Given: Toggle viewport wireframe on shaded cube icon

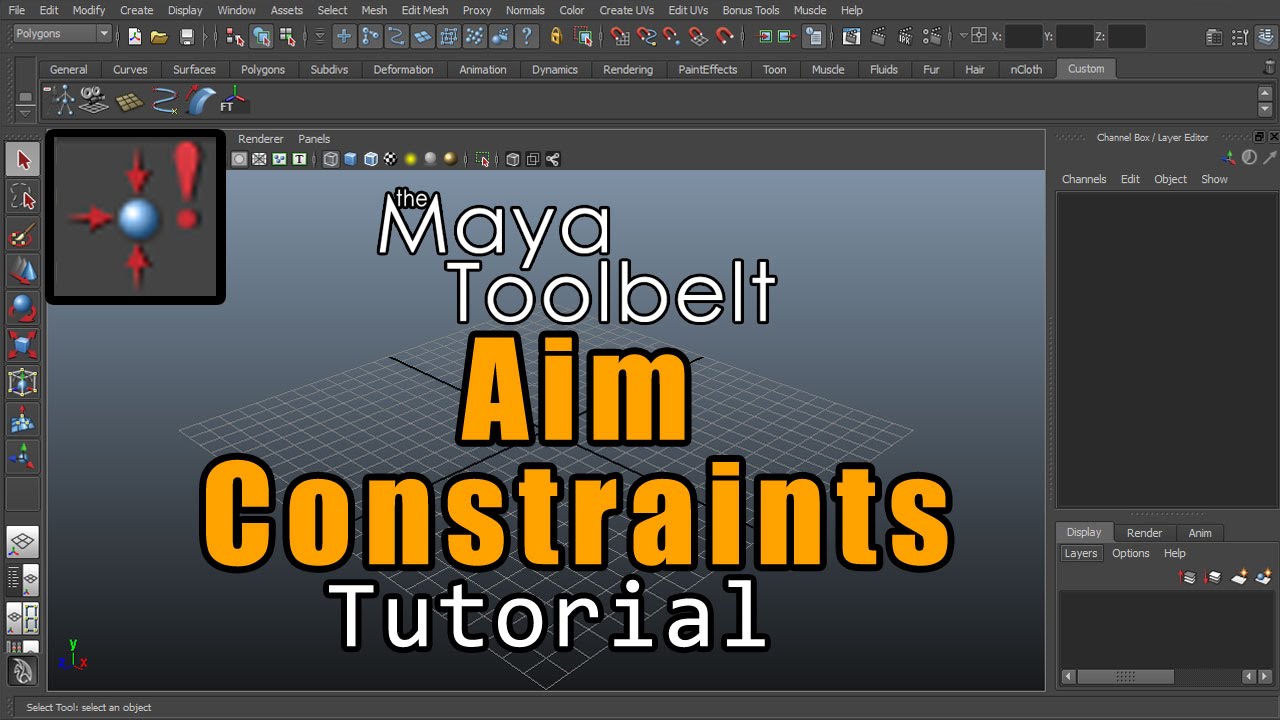Looking at the screenshot, I should point(369,159).
